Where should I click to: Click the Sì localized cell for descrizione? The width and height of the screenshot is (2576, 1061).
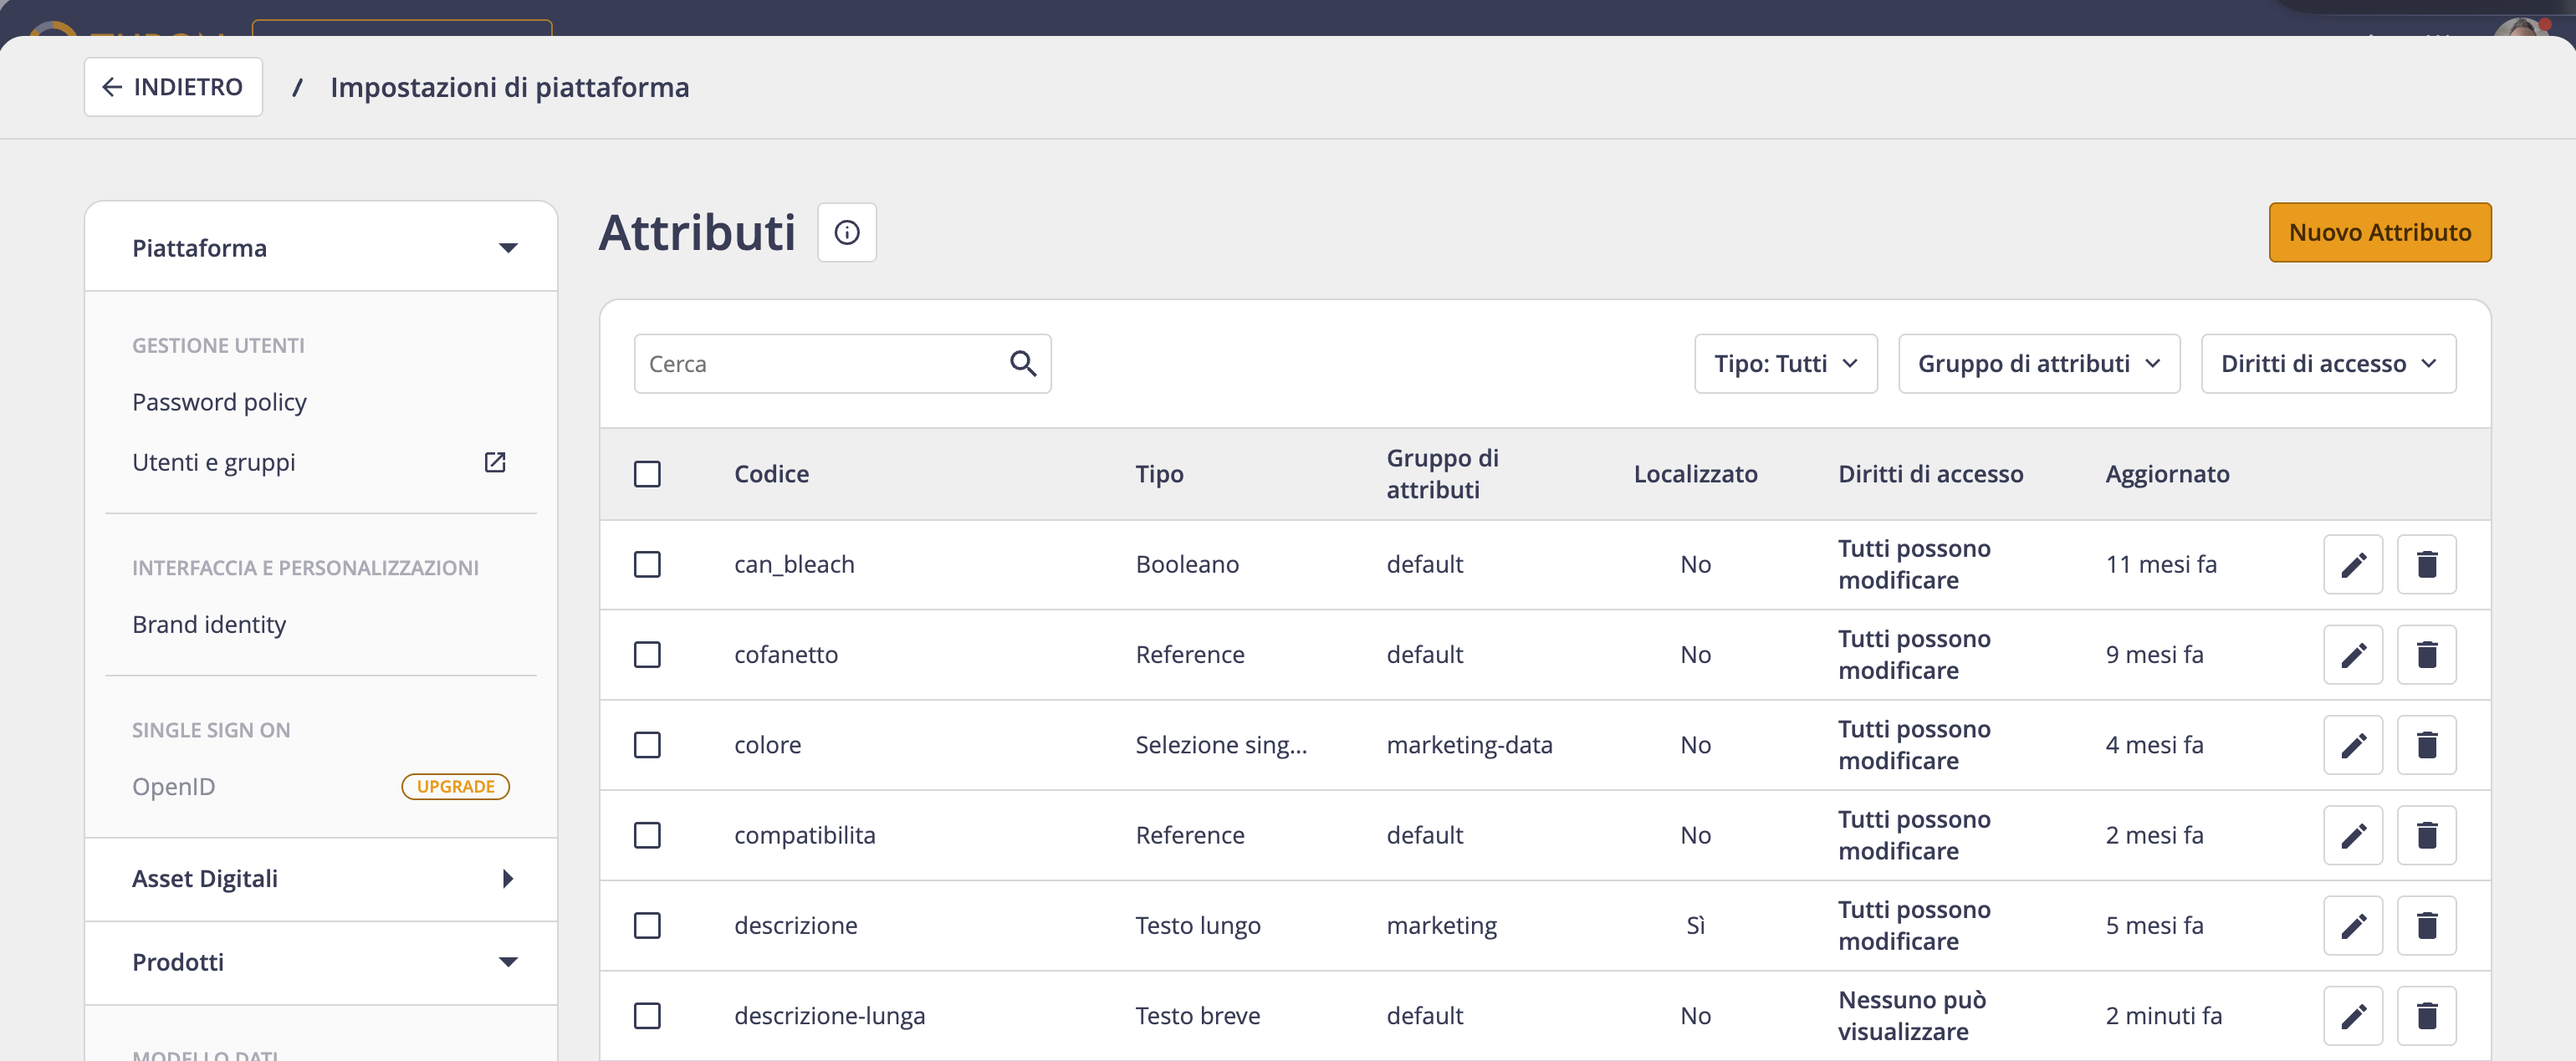coord(1695,926)
